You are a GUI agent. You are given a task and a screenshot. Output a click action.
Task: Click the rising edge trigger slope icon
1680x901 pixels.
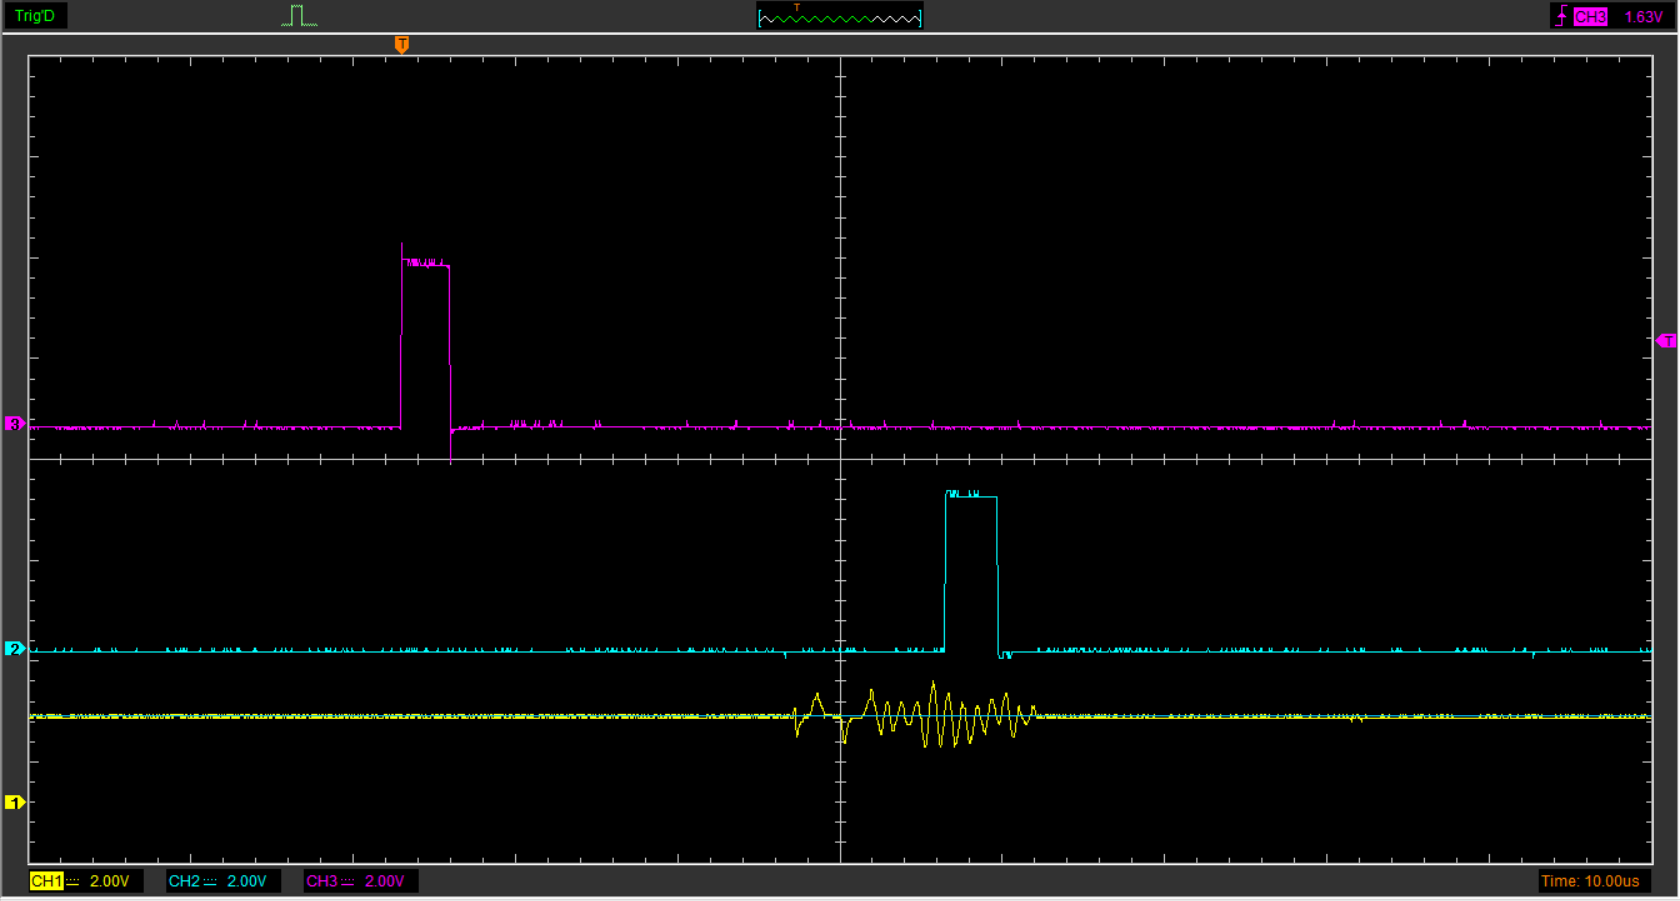1561,16
